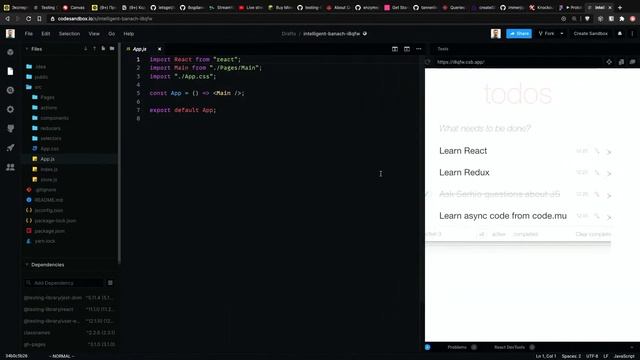This screenshot has width=640, height=360.
Task: Open the React DevTools tab
Action: tap(514, 347)
